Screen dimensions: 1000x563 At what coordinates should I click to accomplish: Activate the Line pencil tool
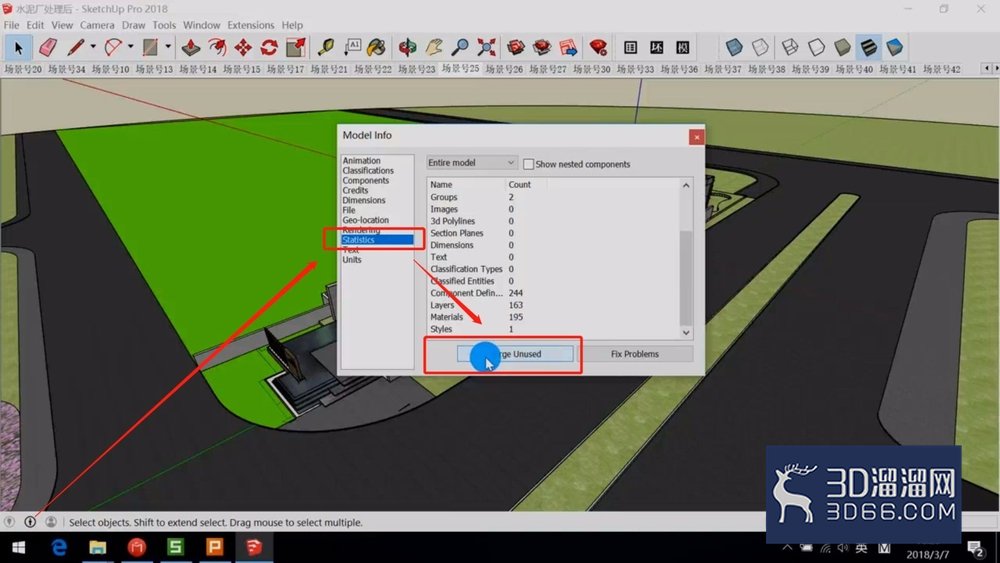point(76,47)
